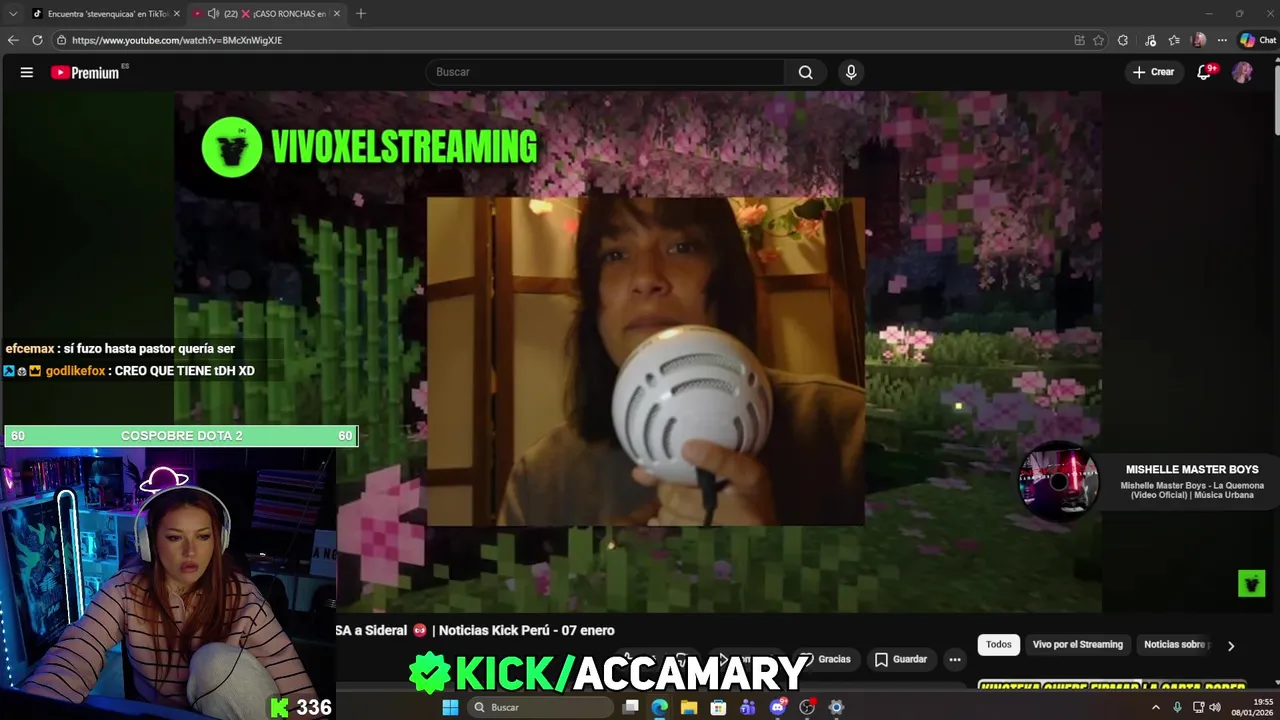Click the URL address bar
The width and height of the screenshot is (1280, 720).
pos(560,40)
